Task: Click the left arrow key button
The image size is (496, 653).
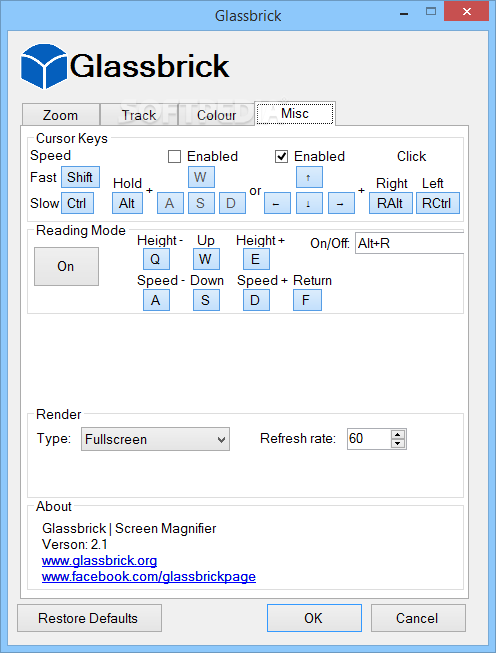Action: [277, 203]
